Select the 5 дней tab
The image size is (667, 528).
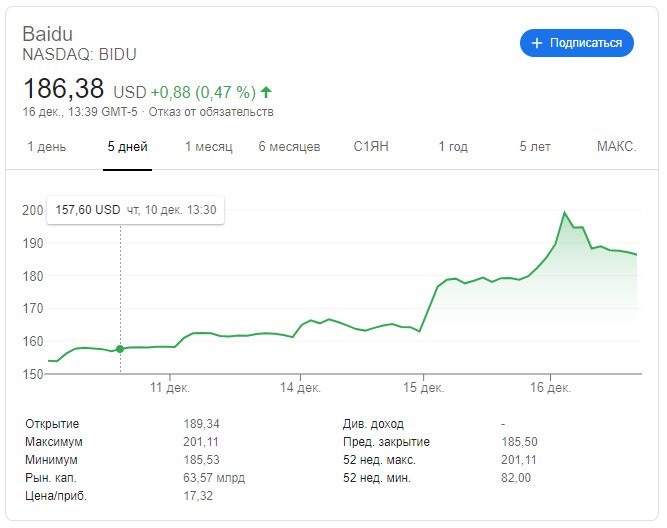127,147
